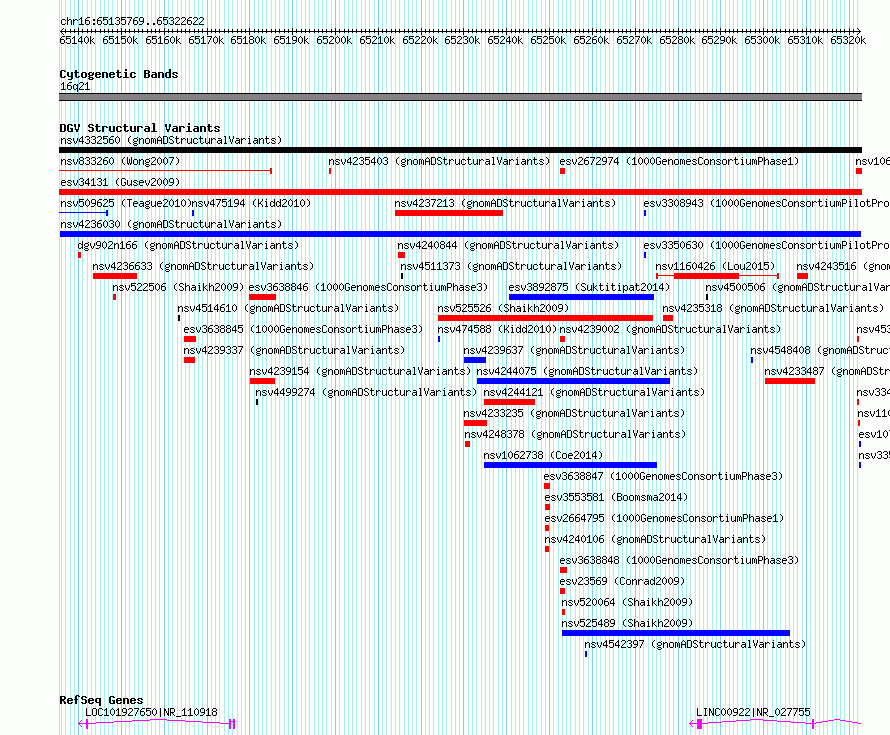Screen dimensions: 890x735
Task: Select the red nsv525526 Shaikh2009 bar
Action: pyautogui.click(x=545, y=318)
